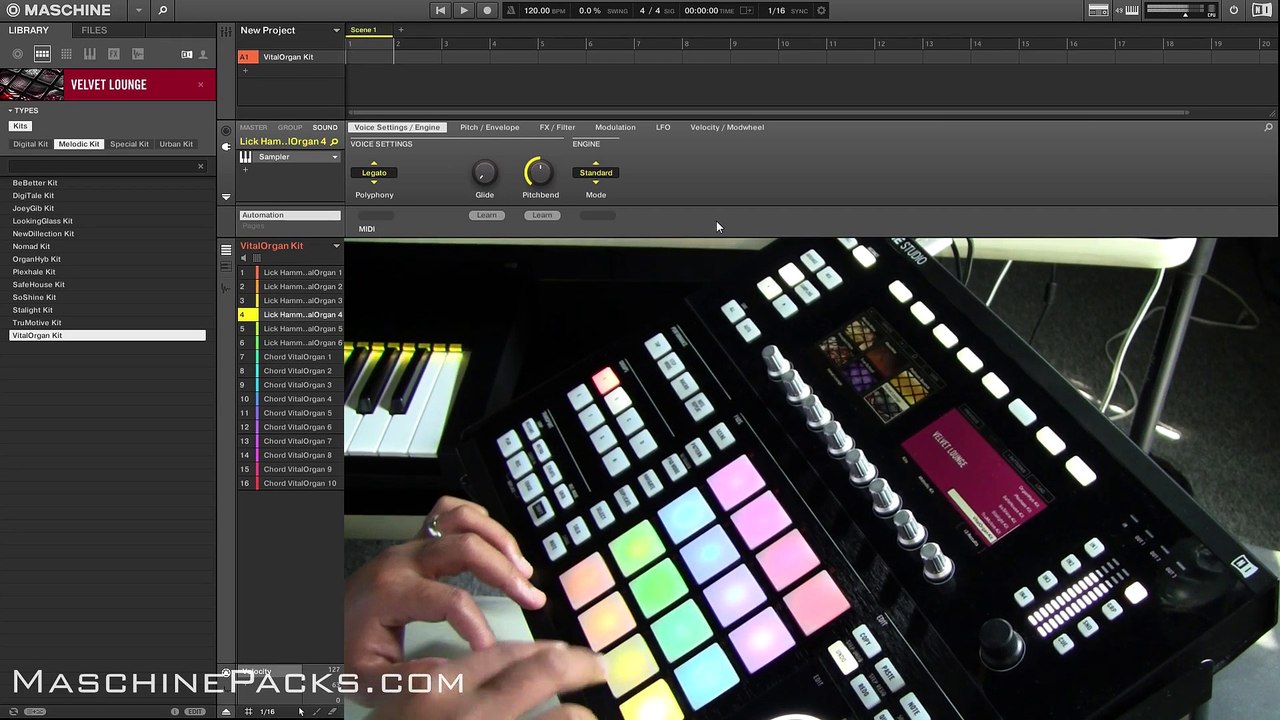Switch to the GROUP tab
Image resolution: width=1280 pixels, height=720 pixels.
click(x=290, y=128)
